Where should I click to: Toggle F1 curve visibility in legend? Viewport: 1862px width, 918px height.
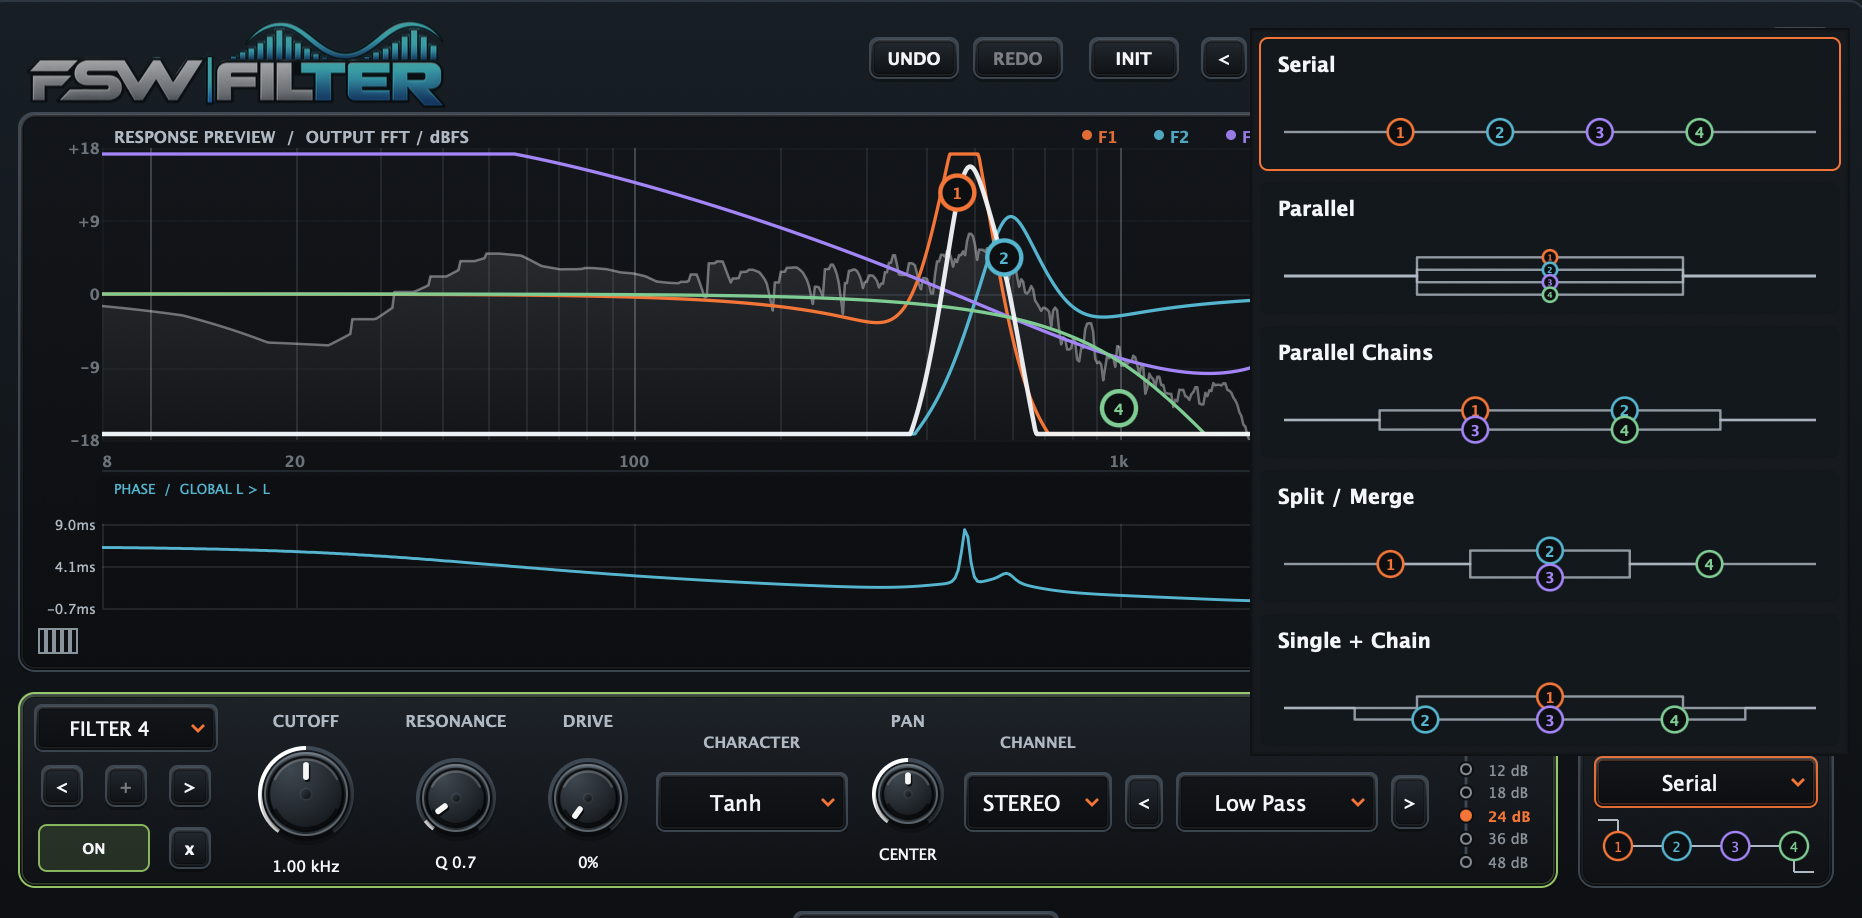click(x=1100, y=137)
